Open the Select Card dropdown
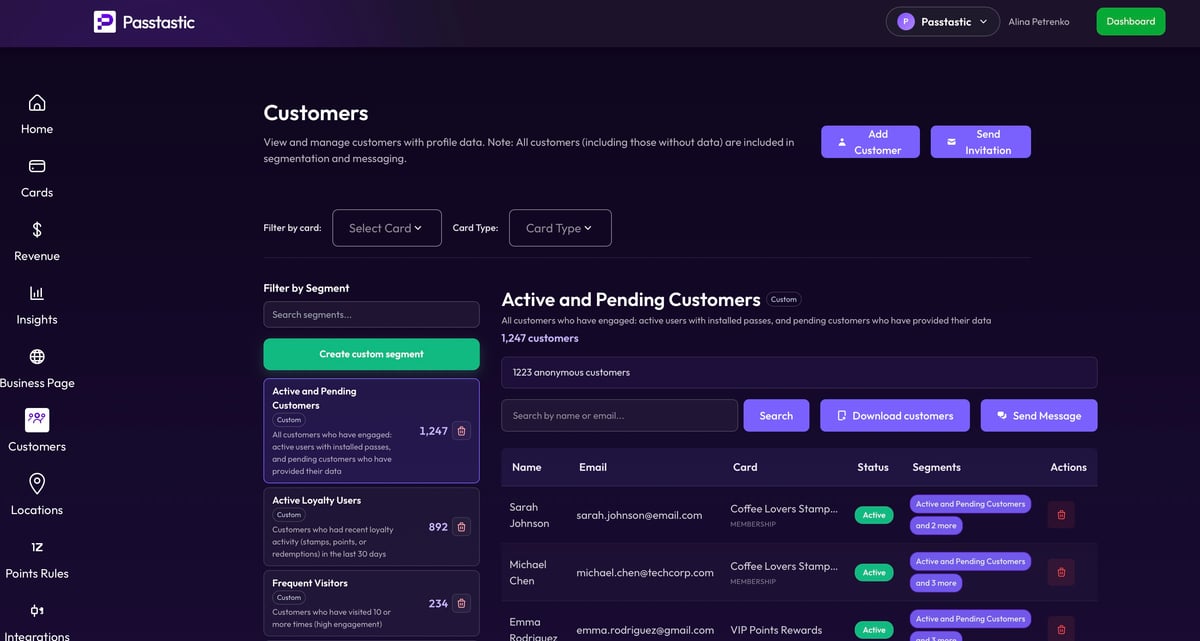Viewport: 1200px width, 641px height. coord(386,227)
